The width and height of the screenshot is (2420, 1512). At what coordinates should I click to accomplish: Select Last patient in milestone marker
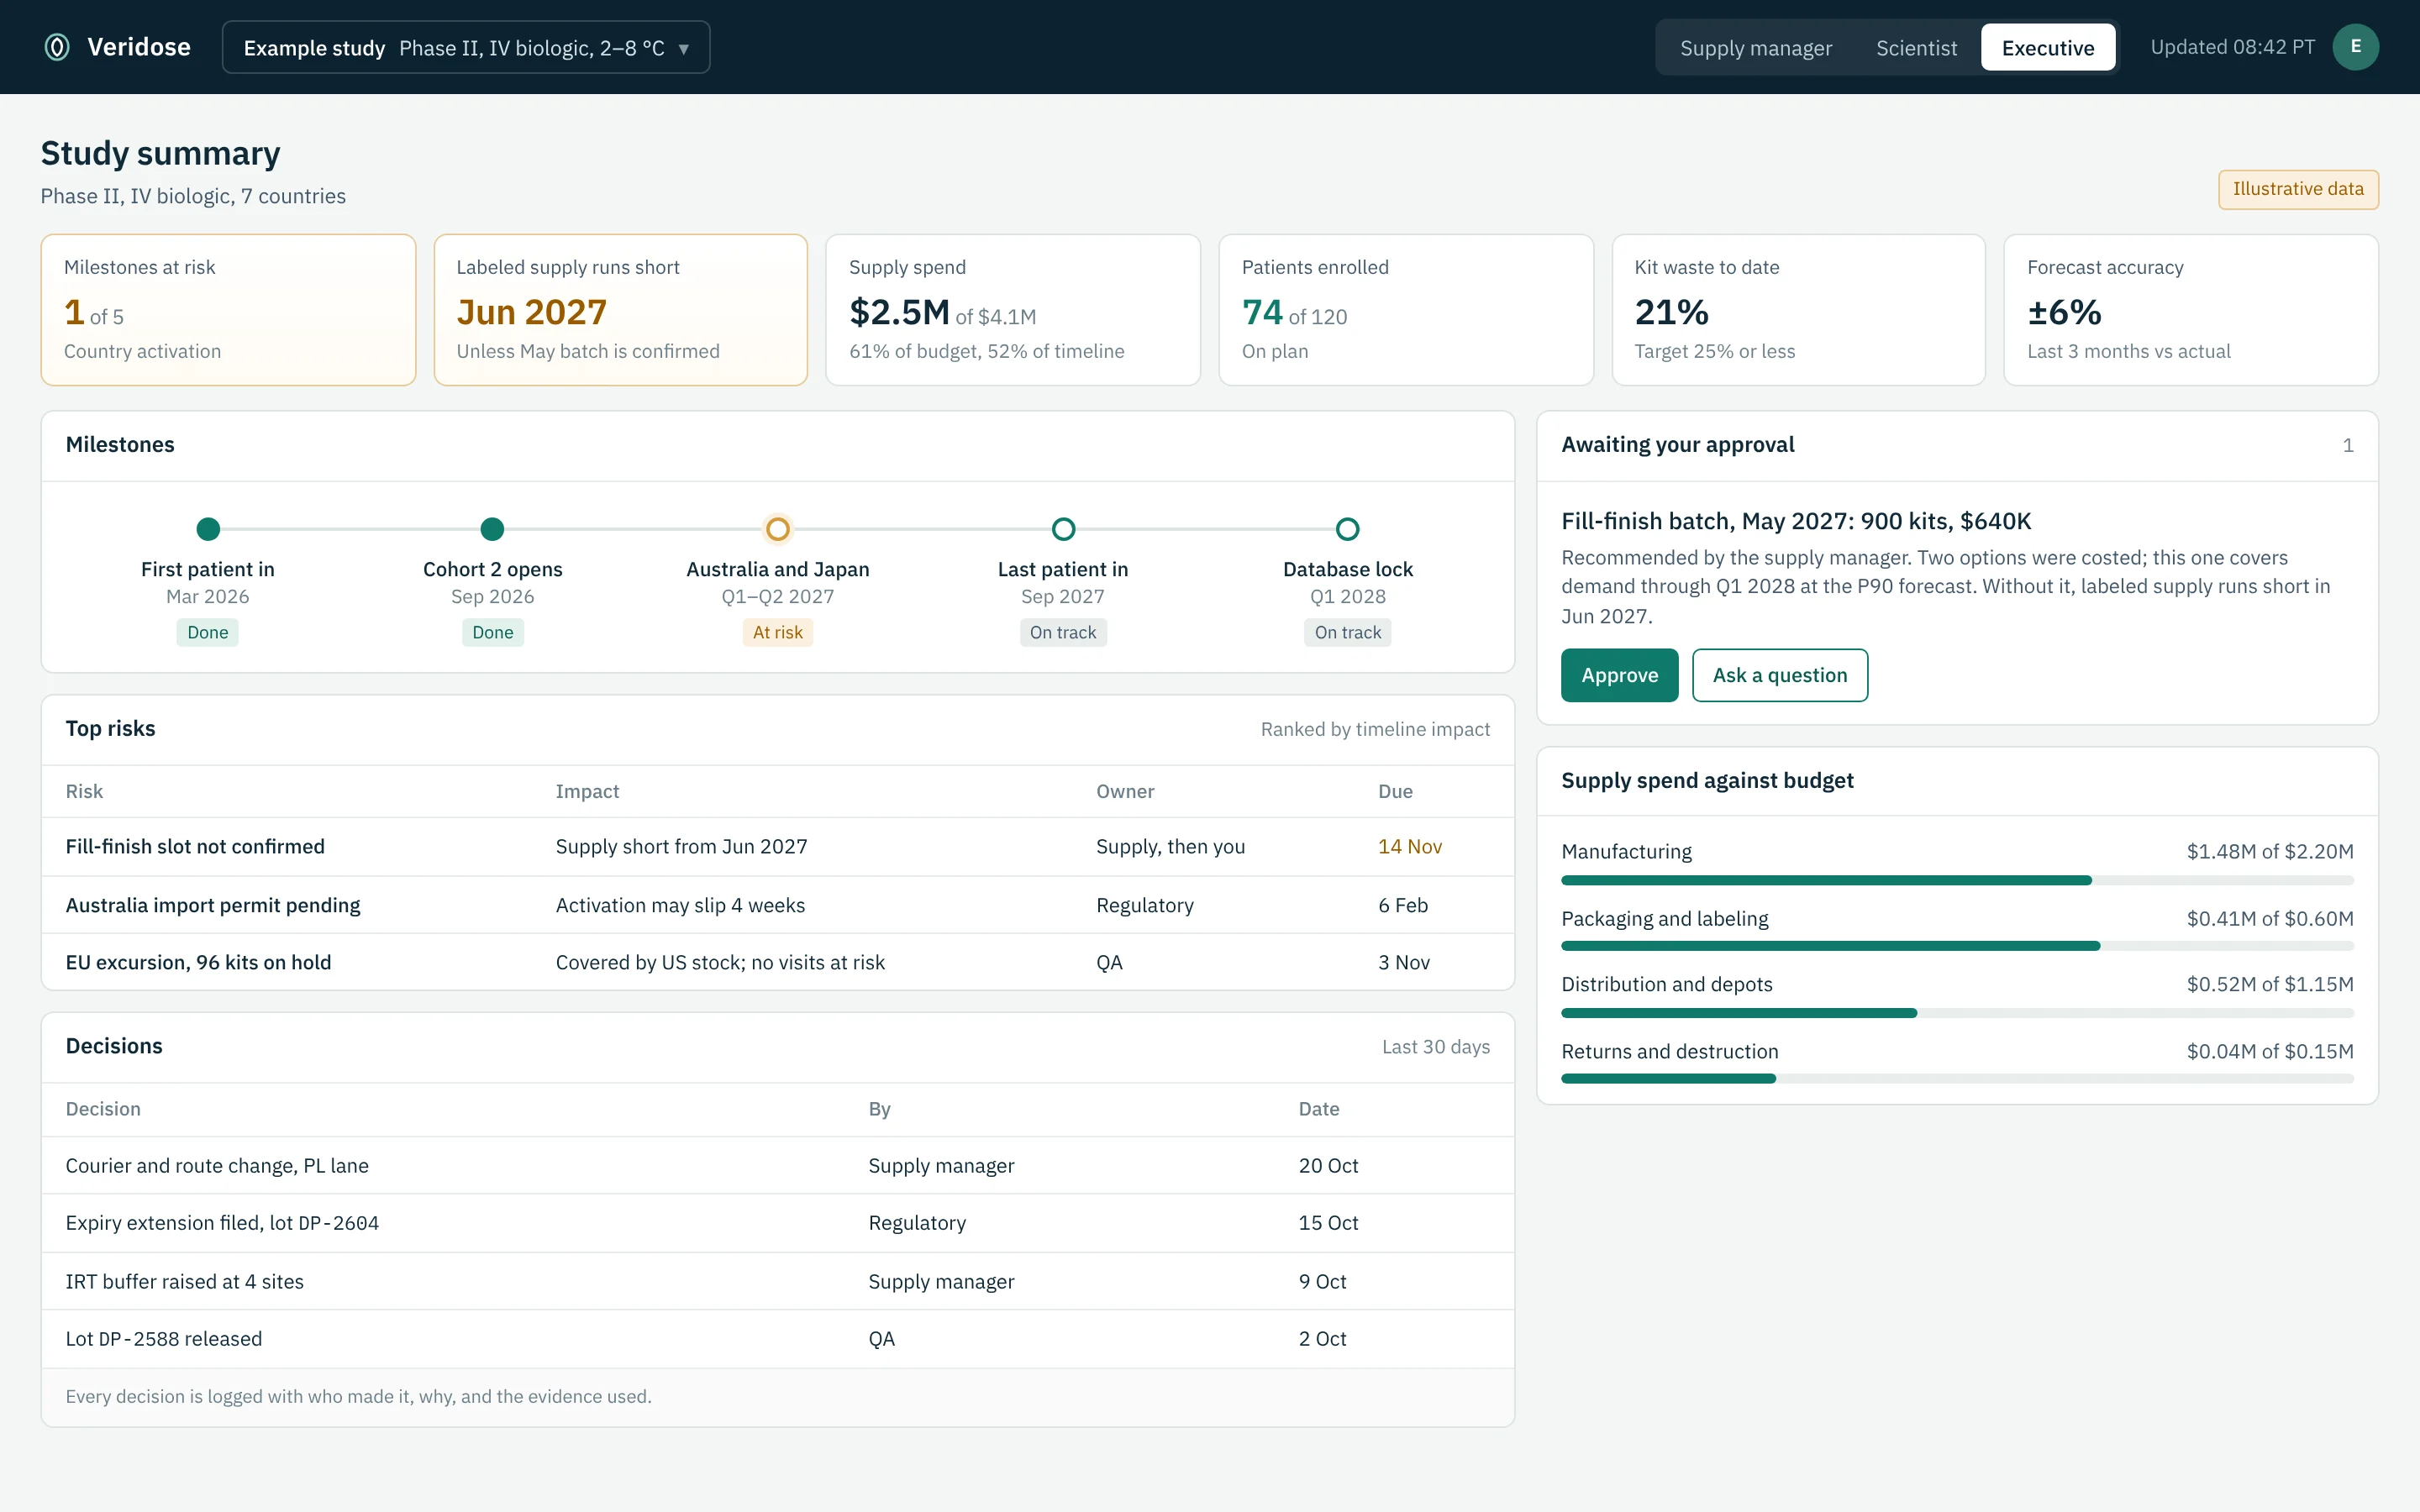(x=1063, y=529)
